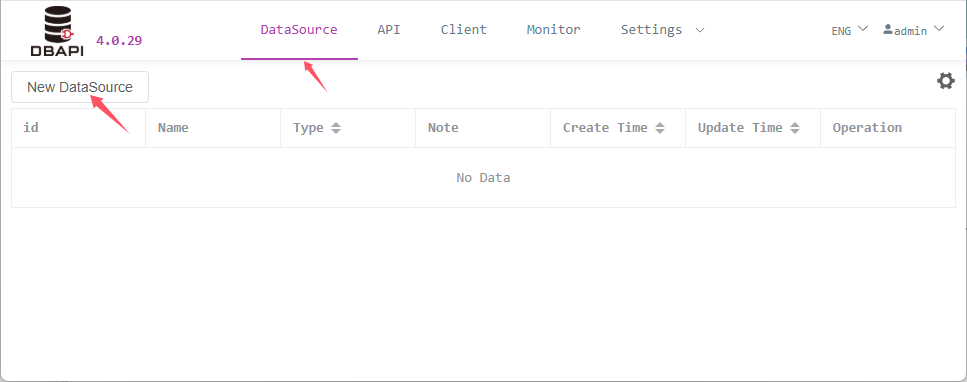Go to the Client tab
This screenshot has height=382, width=967.
pyautogui.click(x=464, y=30)
